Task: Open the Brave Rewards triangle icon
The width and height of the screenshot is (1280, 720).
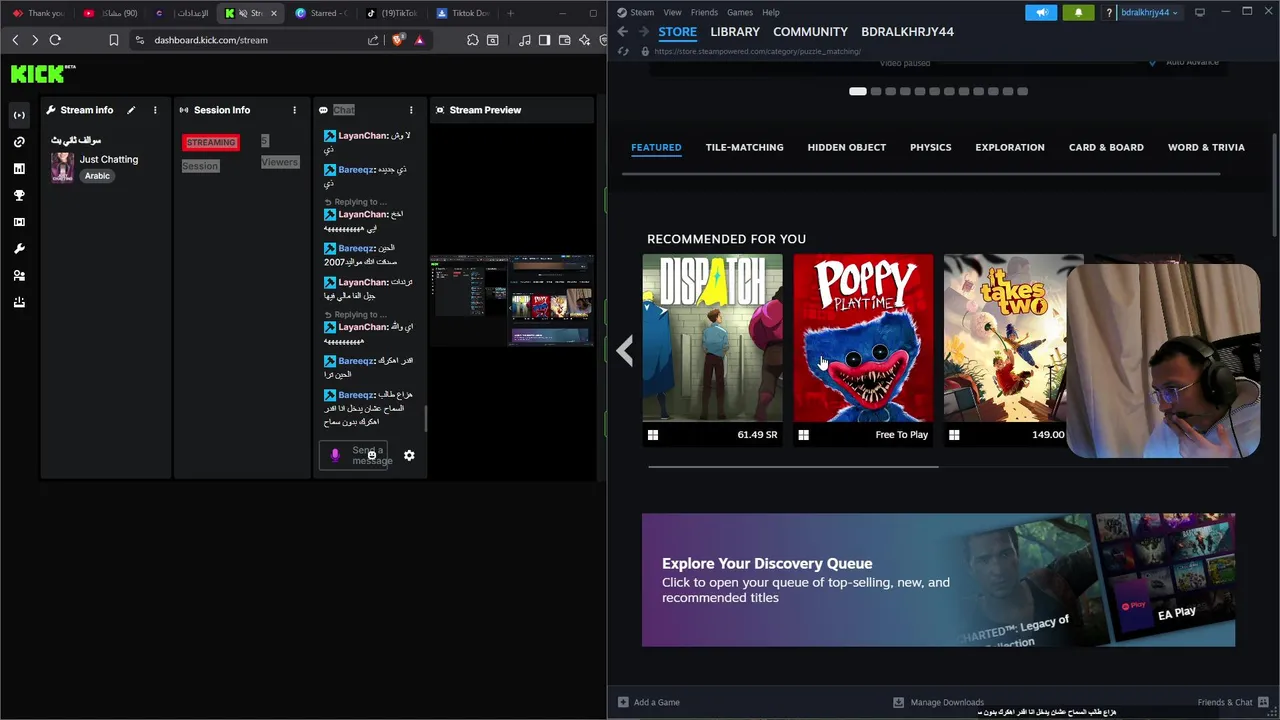Action: [x=419, y=40]
